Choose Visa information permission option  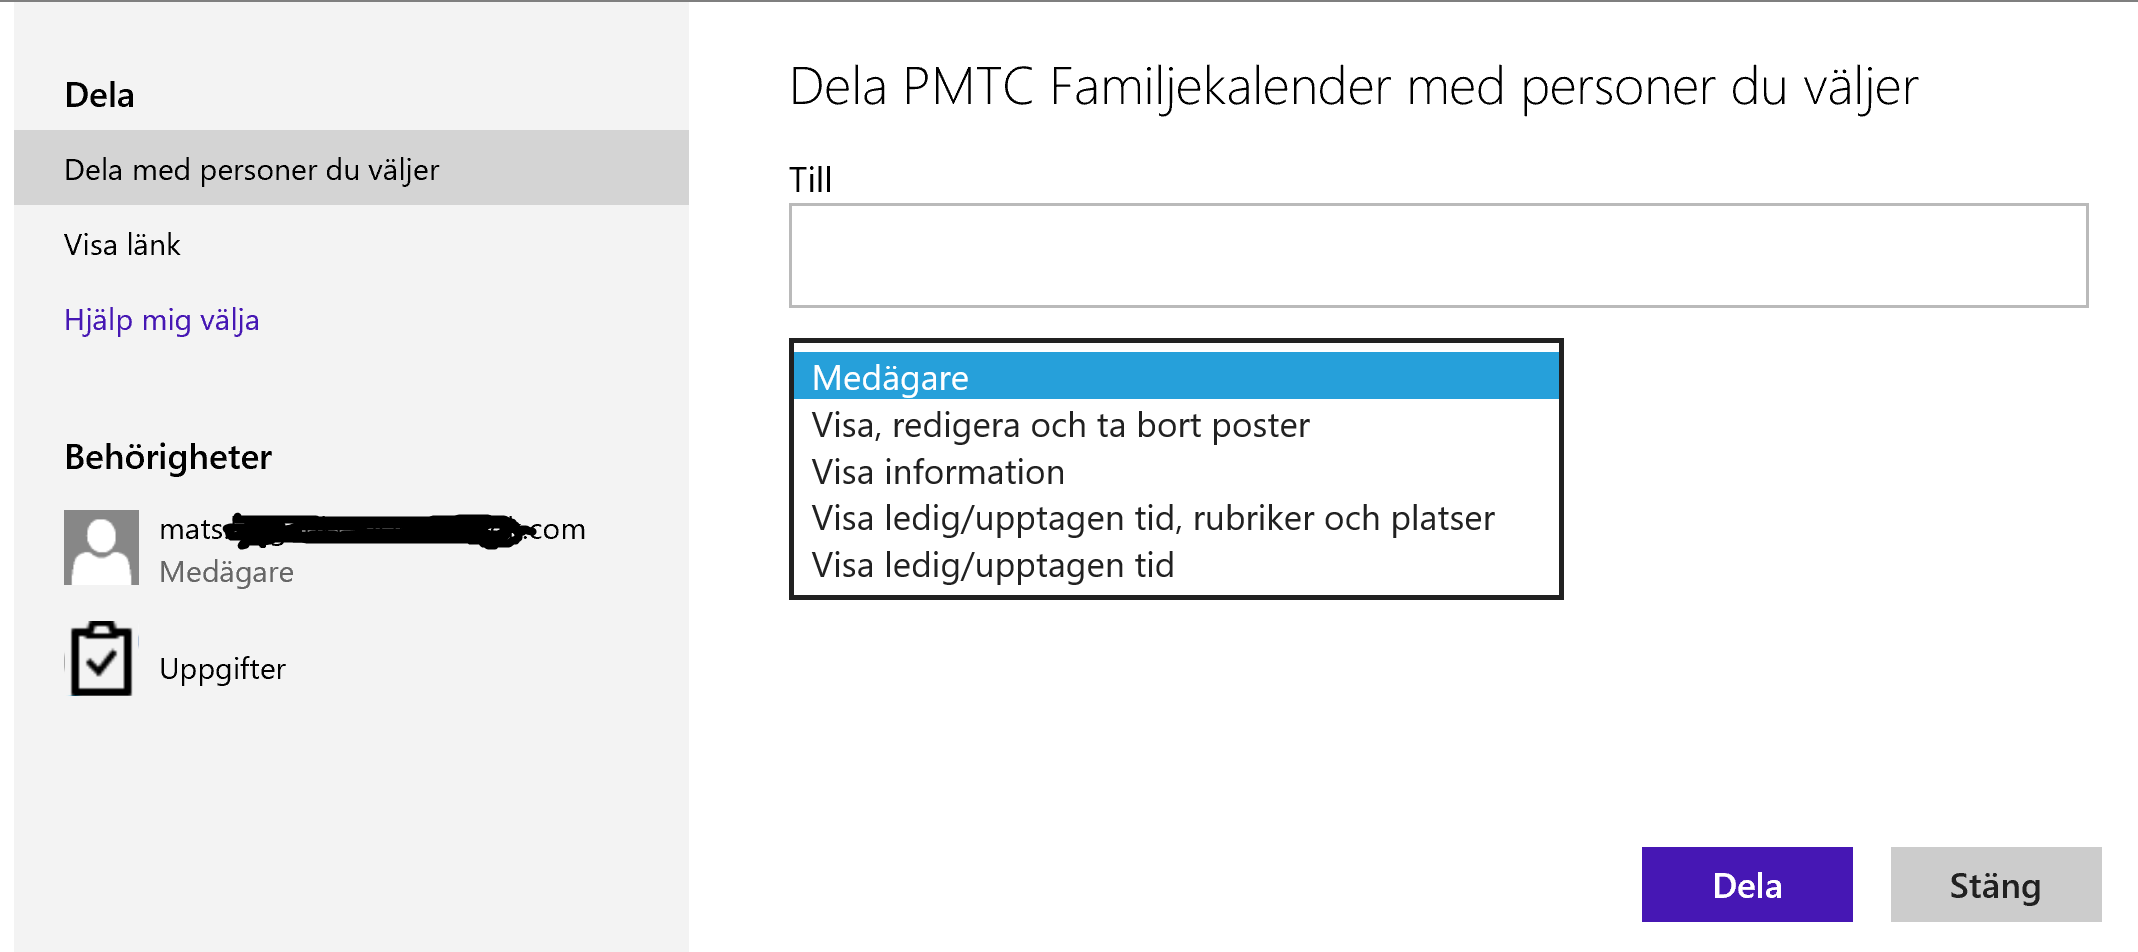[1176, 472]
